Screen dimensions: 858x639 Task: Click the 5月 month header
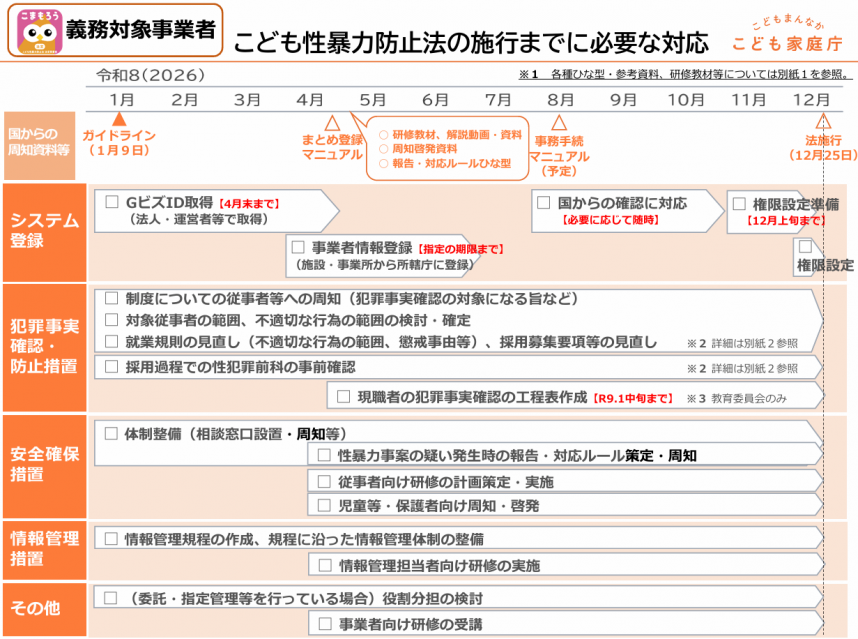point(373,100)
